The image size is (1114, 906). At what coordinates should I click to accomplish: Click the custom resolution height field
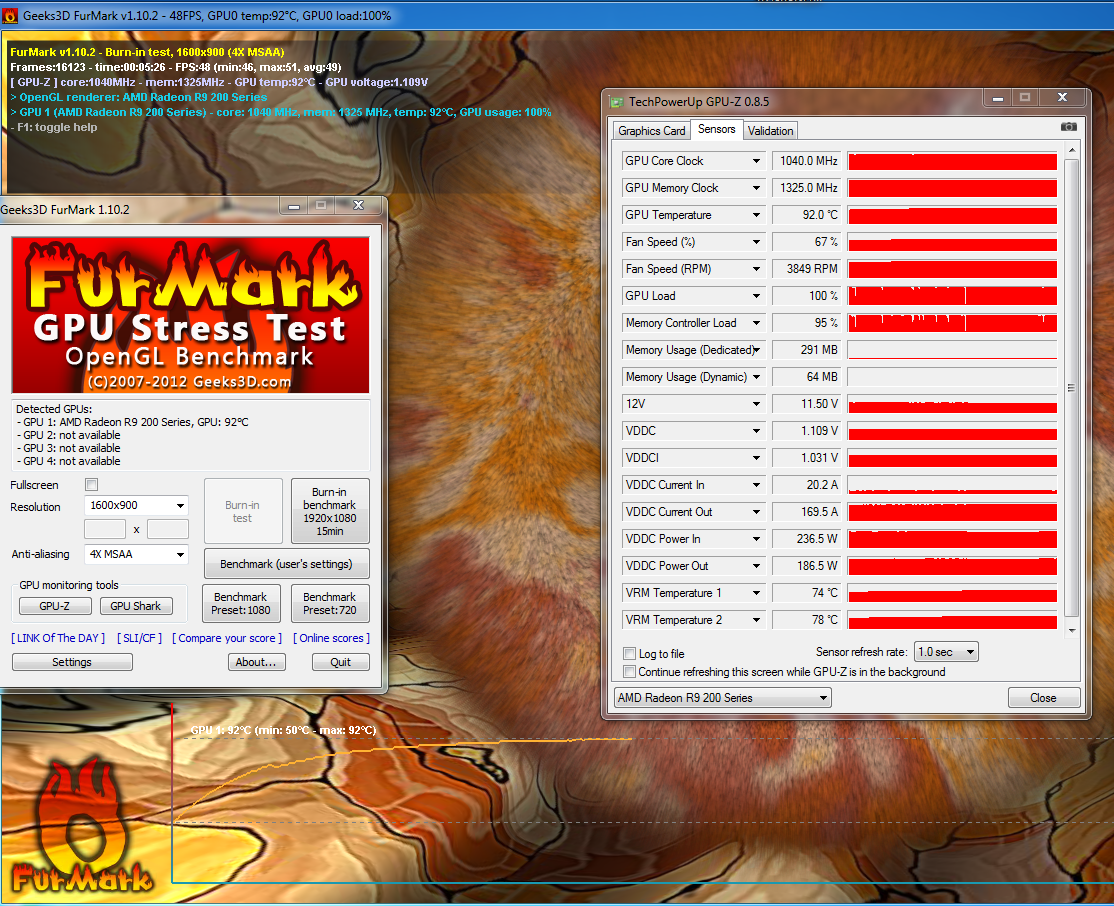pyautogui.click(x=168, y=529)
